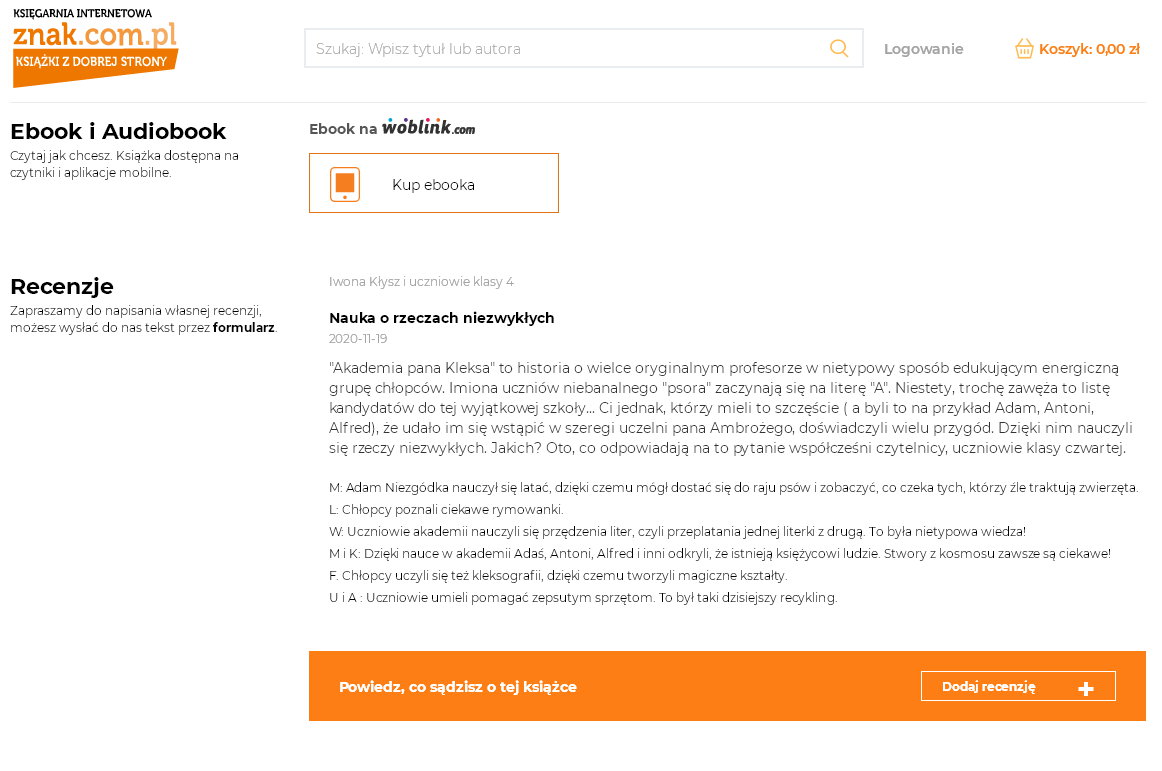The height and width of the screenshot is (771, 1162).
Task: Click the Dodaj recenzję button
Action: (x=1018, y=686)
